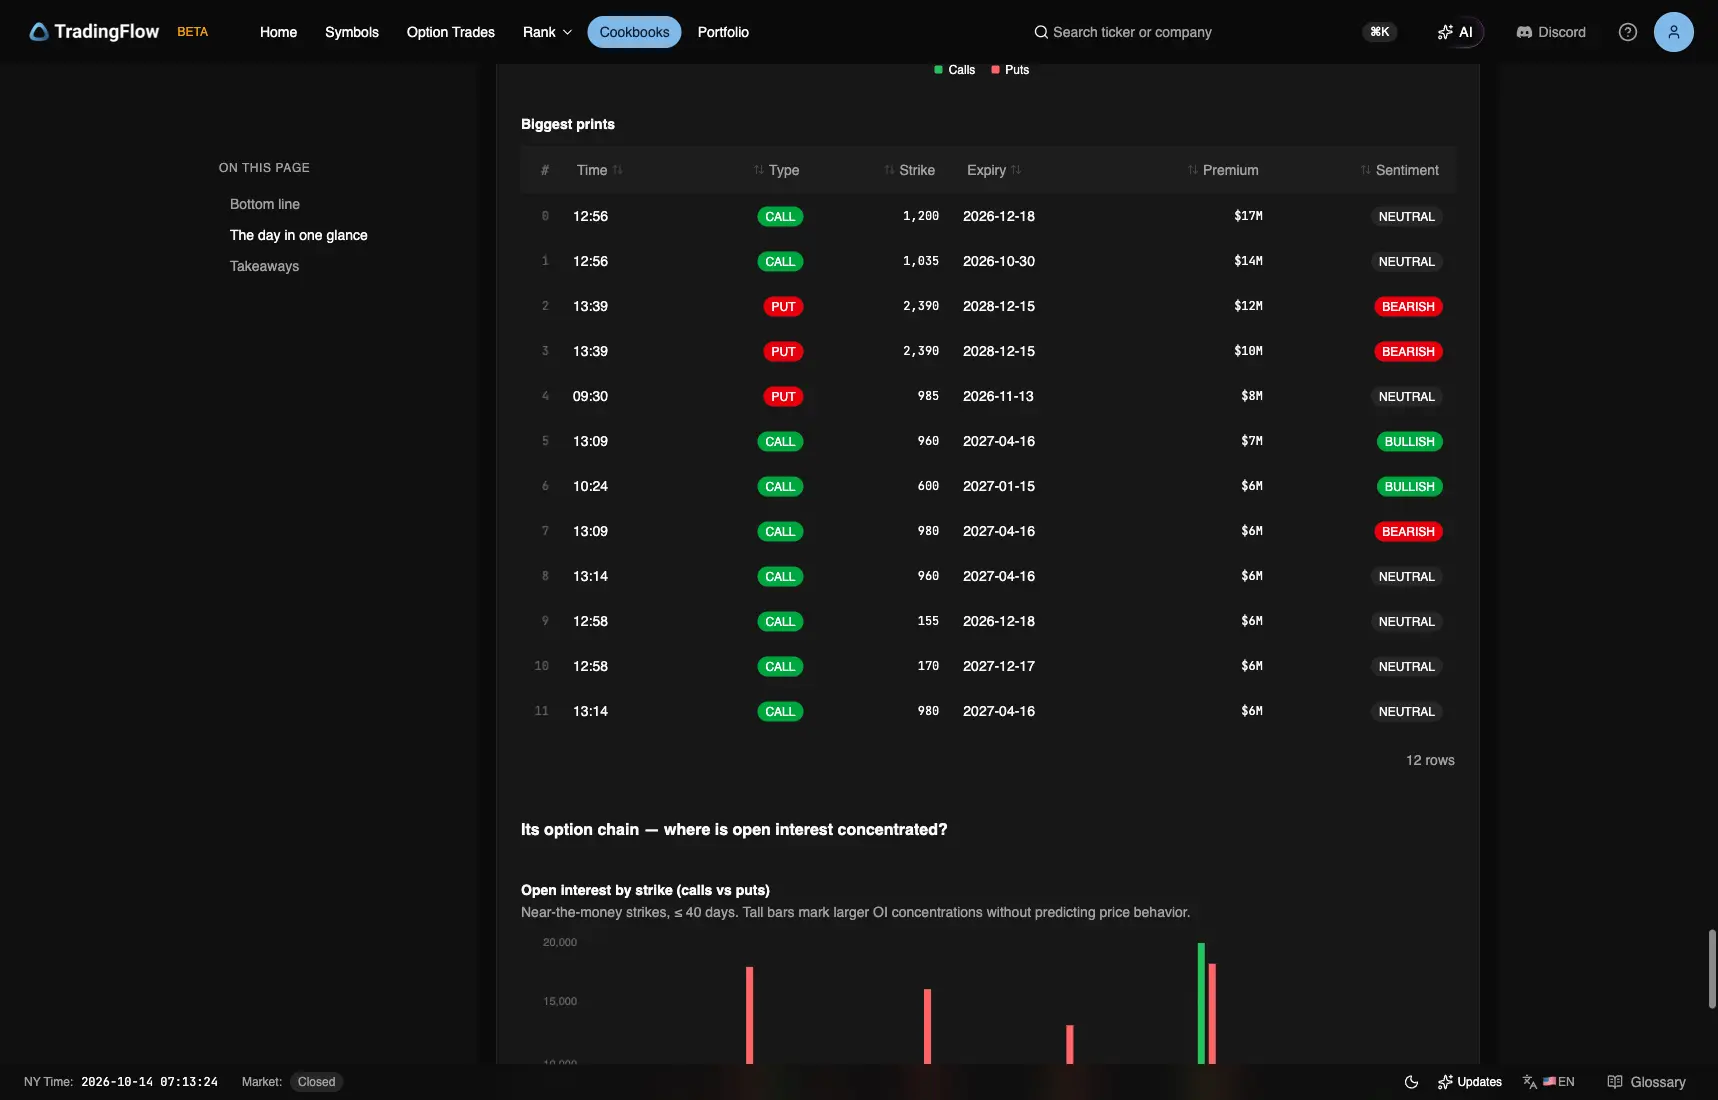Expand the Rank dropdown menu

pyautogui.click(x=547, y=32)
